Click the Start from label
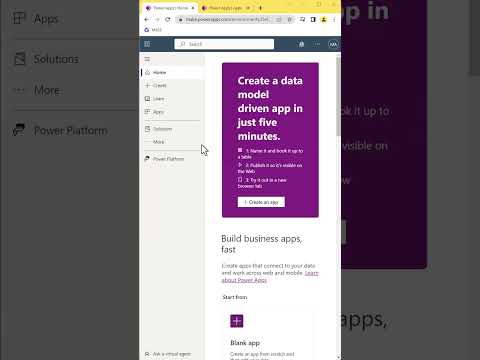 click(235, 297)
